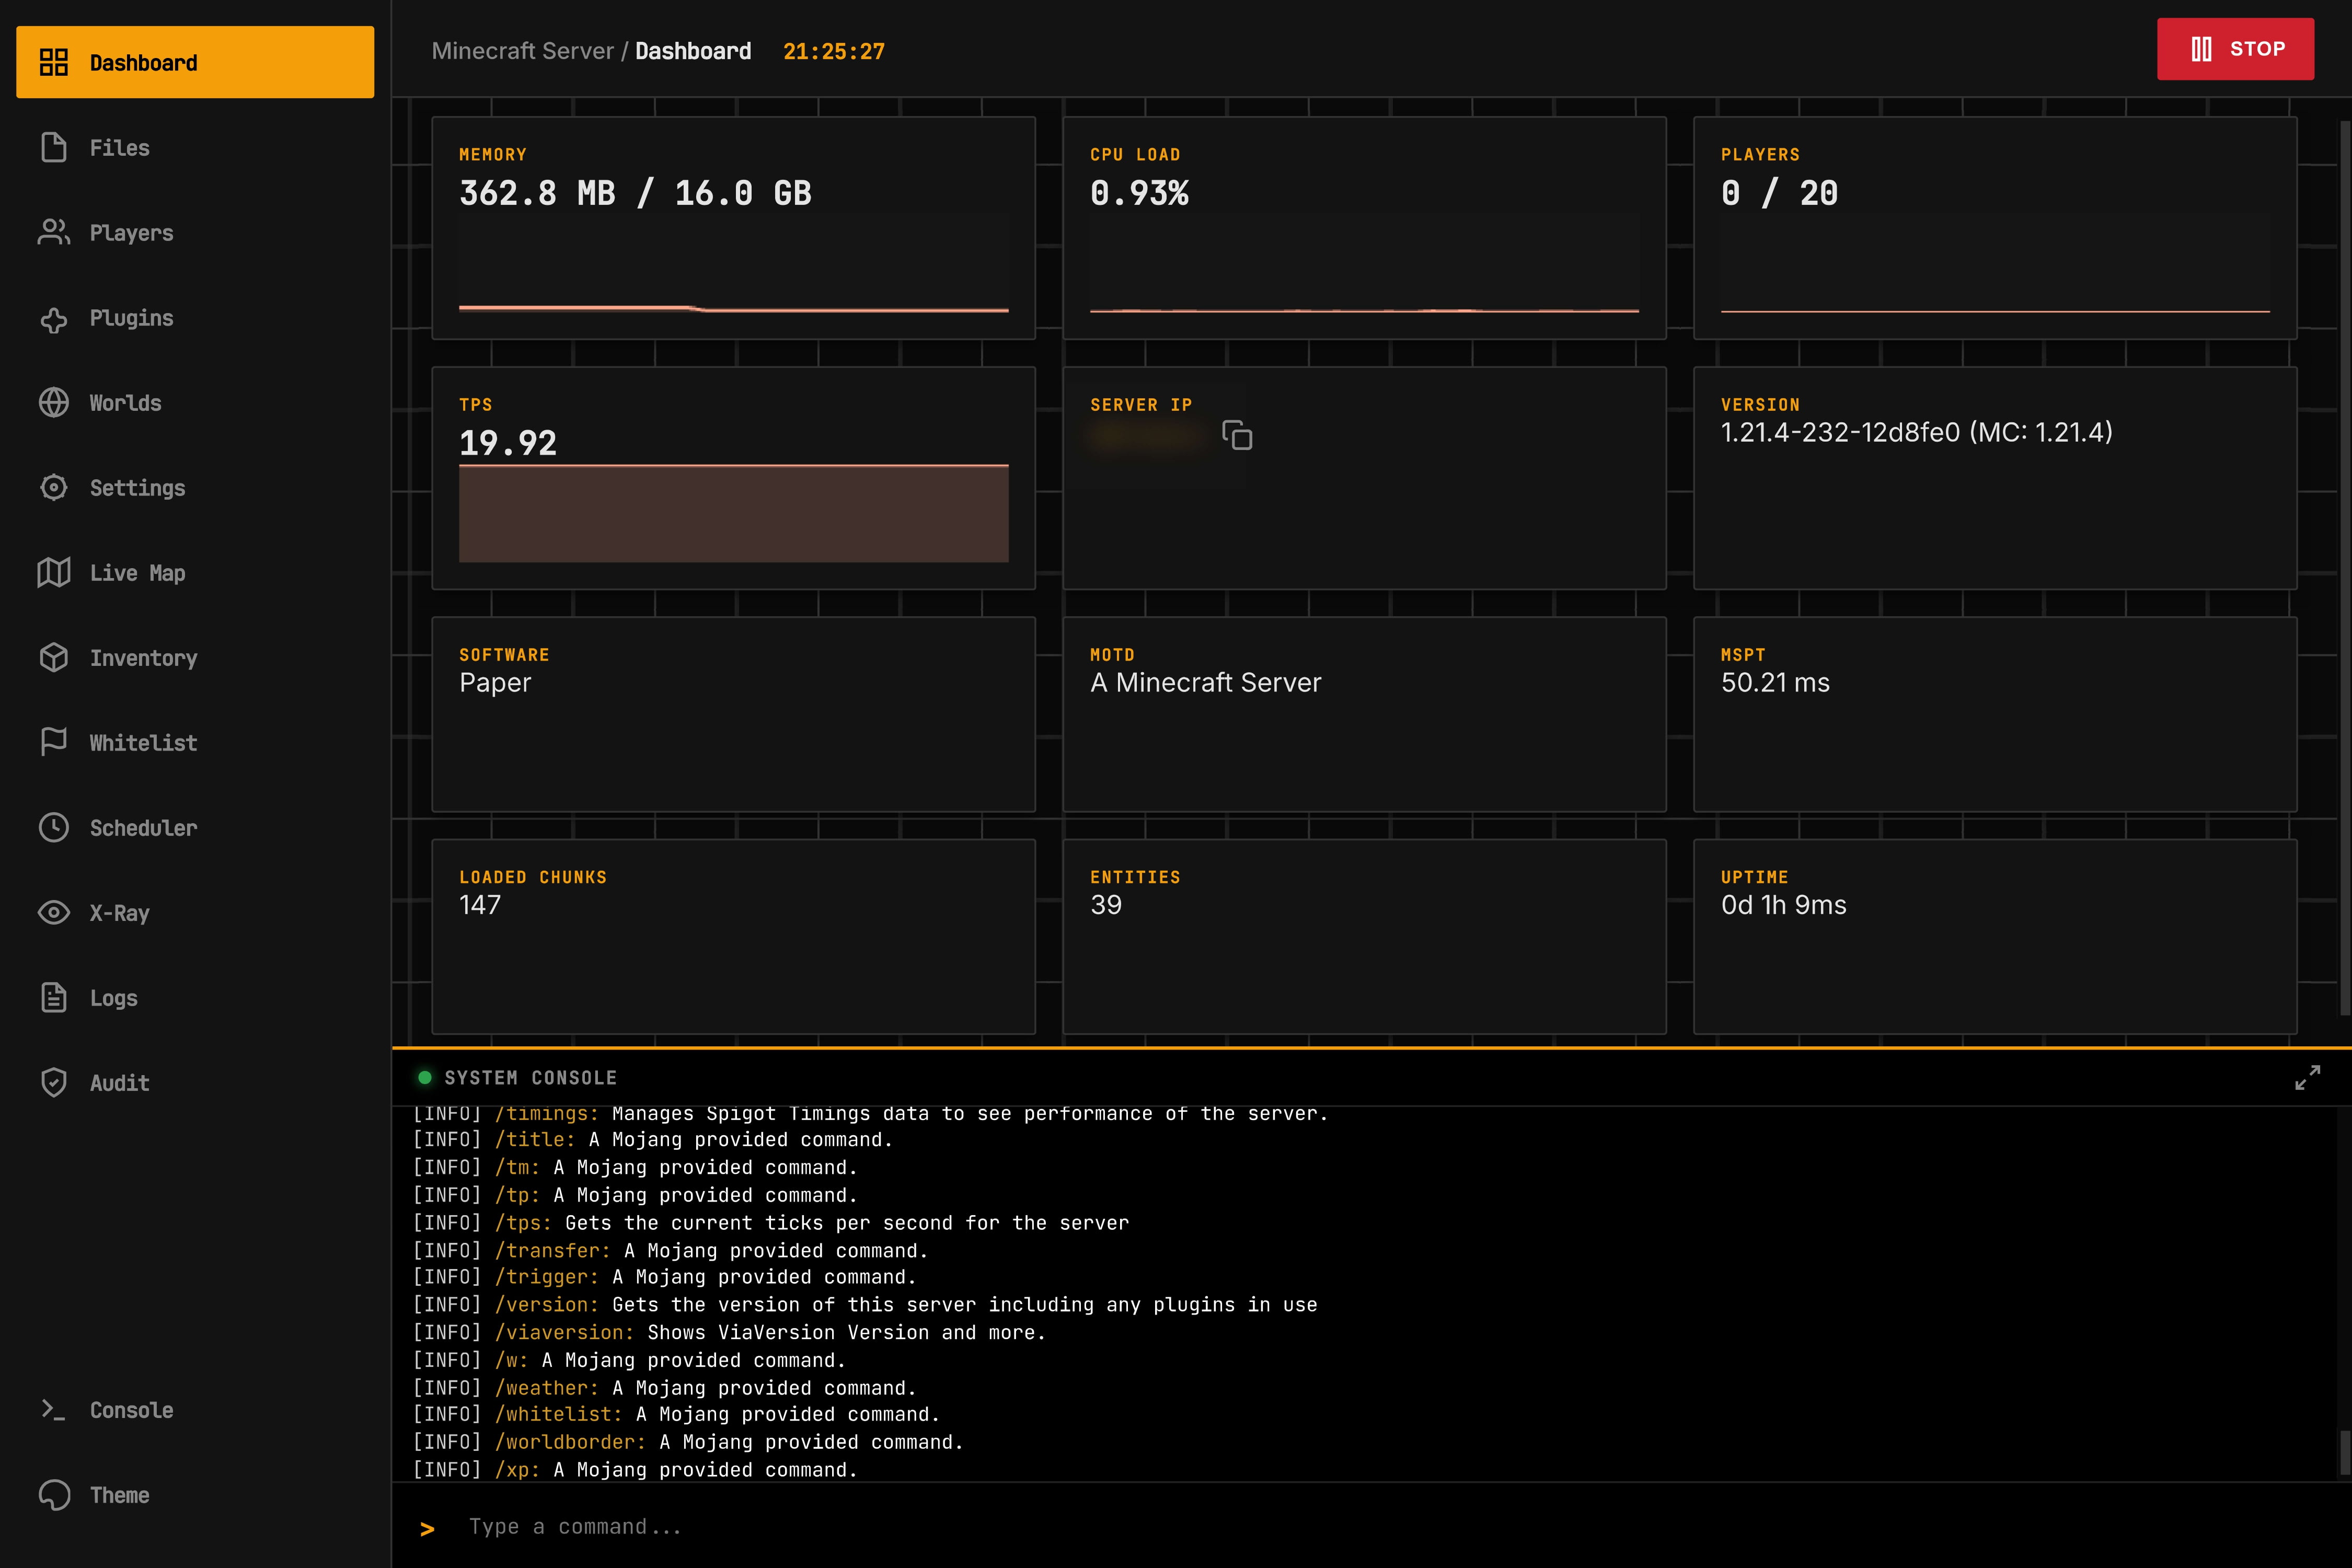The image size is (2352, 1568).
Task: Open the Whitelist manager
Action: pos(142,743)
